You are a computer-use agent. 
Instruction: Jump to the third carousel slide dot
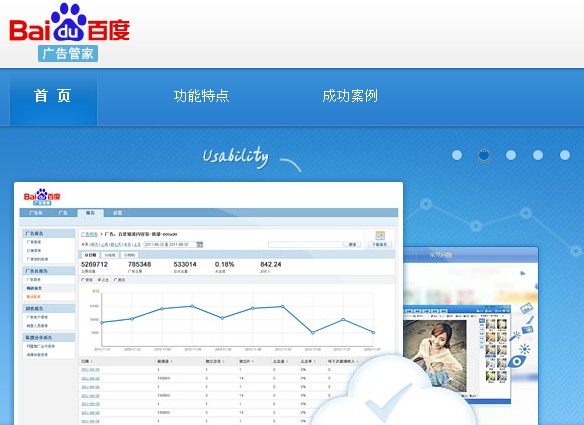(511, 155)
